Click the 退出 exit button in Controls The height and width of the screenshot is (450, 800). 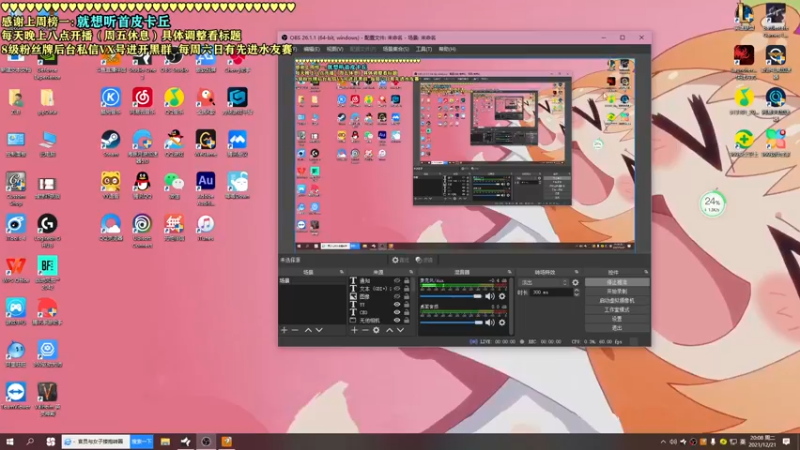[x=617, y=328]
